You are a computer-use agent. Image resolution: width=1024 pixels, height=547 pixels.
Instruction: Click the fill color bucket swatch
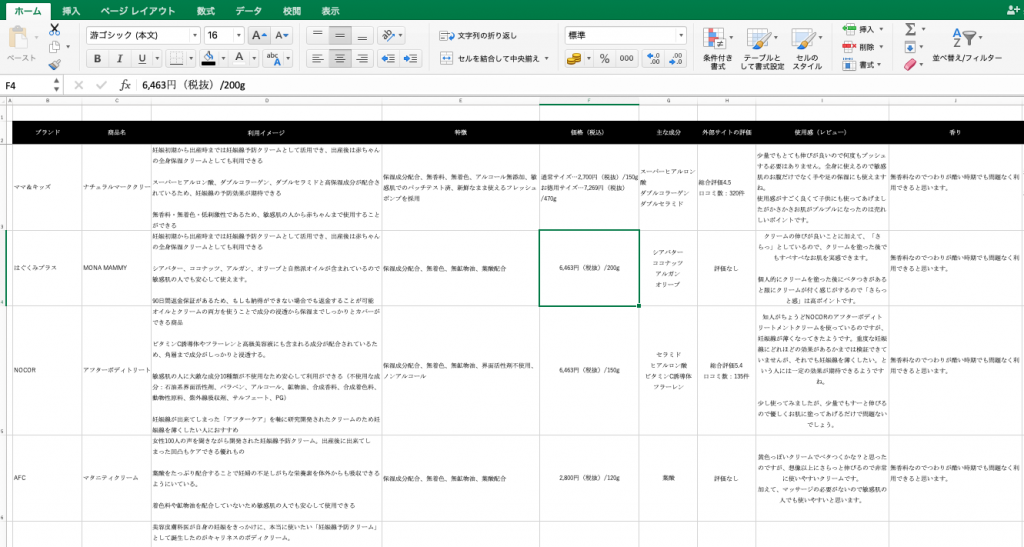point(208,59)
